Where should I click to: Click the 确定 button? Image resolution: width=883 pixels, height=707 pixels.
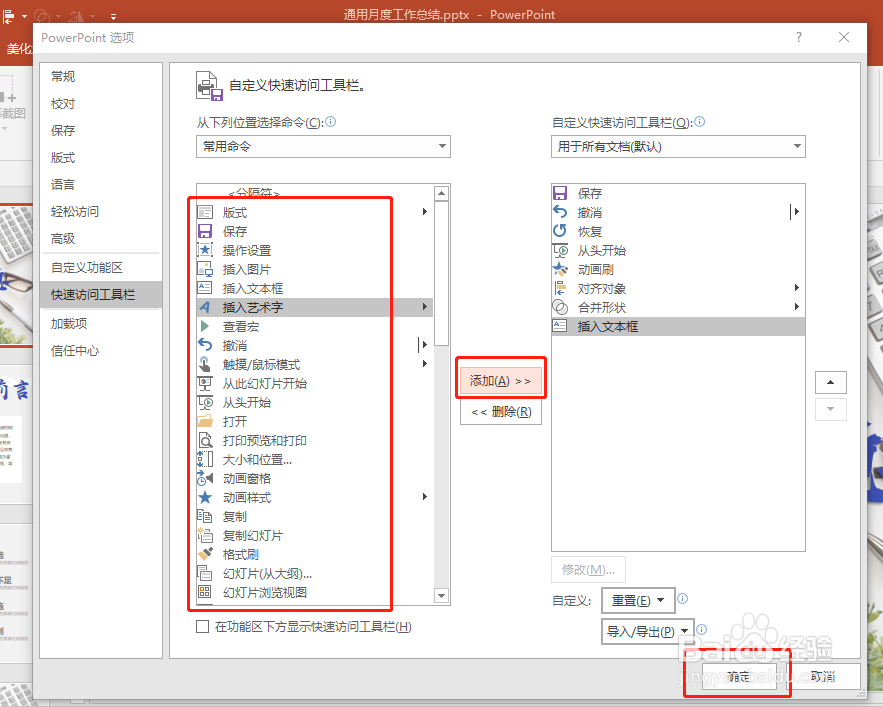(x=737, y=676)
